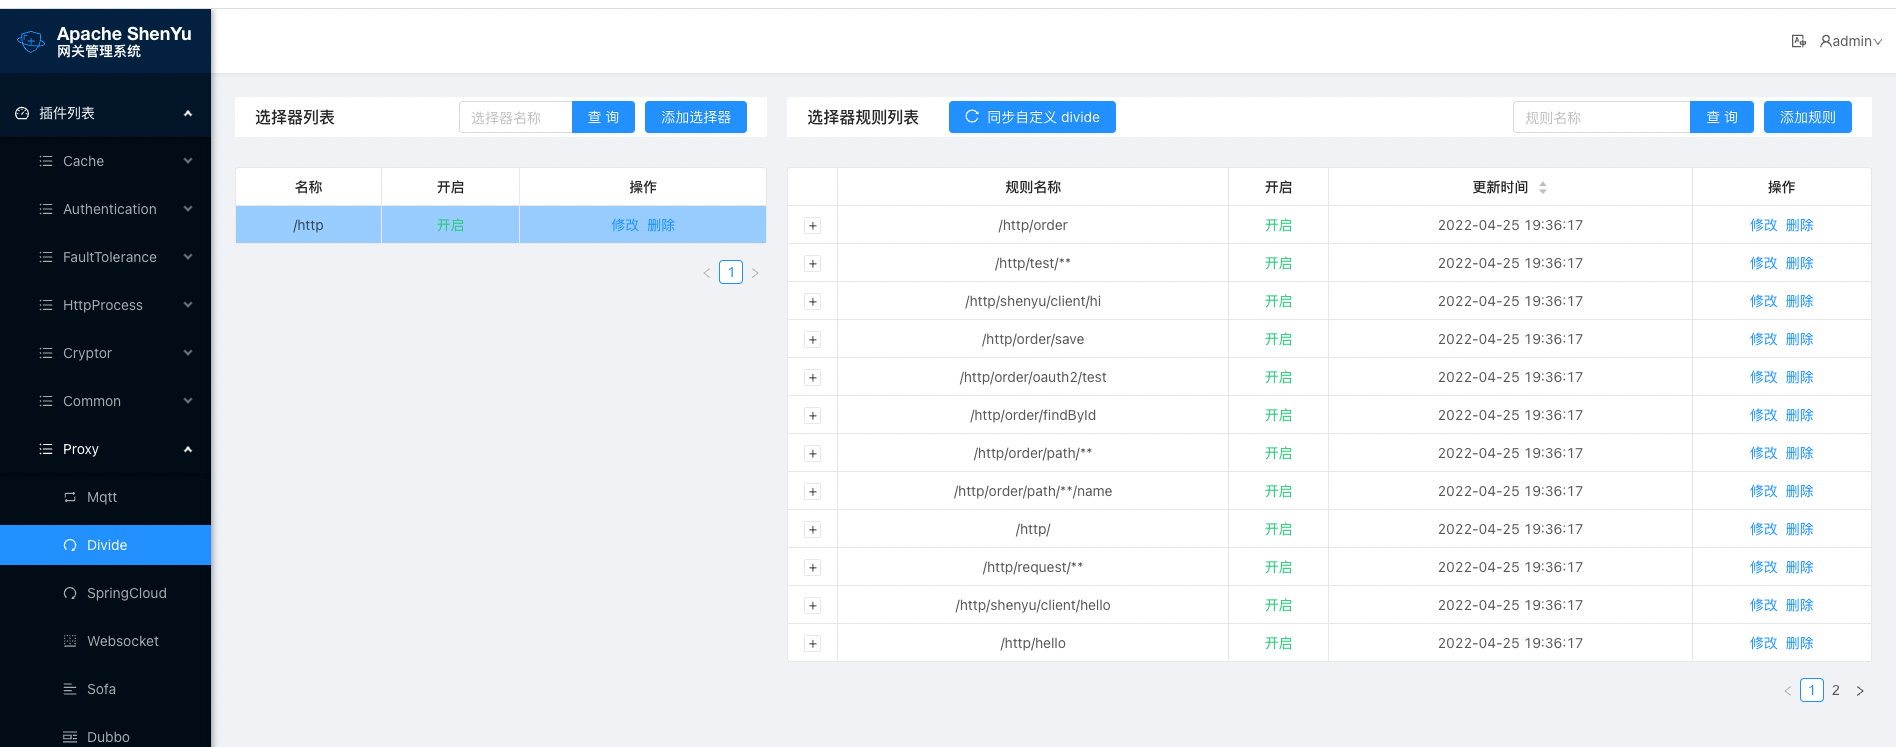Click the icon left of admin
The height and width of the screenshot is (747, 1896).
pyautogui.click(x=1798, y=41)
